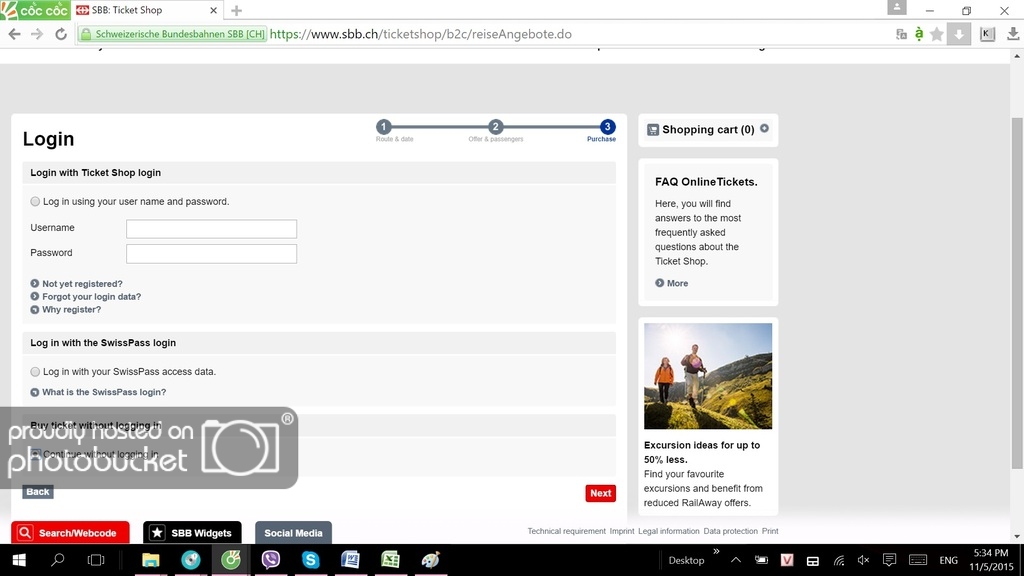This screenshot has height=576, width=1024.
Task: Click the Back button
Action: pos(38,492)
